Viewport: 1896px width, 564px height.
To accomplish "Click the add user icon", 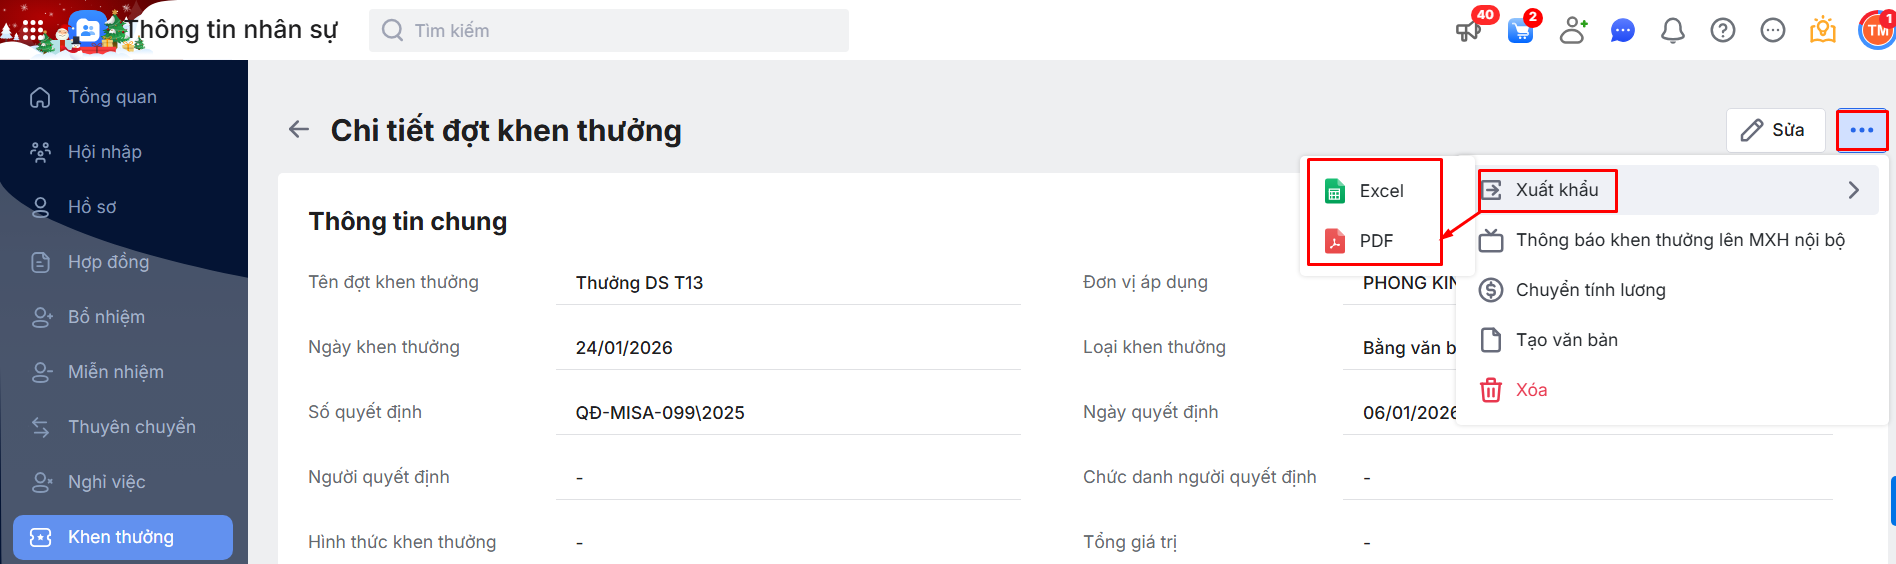I will click(x=1573, y=31).
